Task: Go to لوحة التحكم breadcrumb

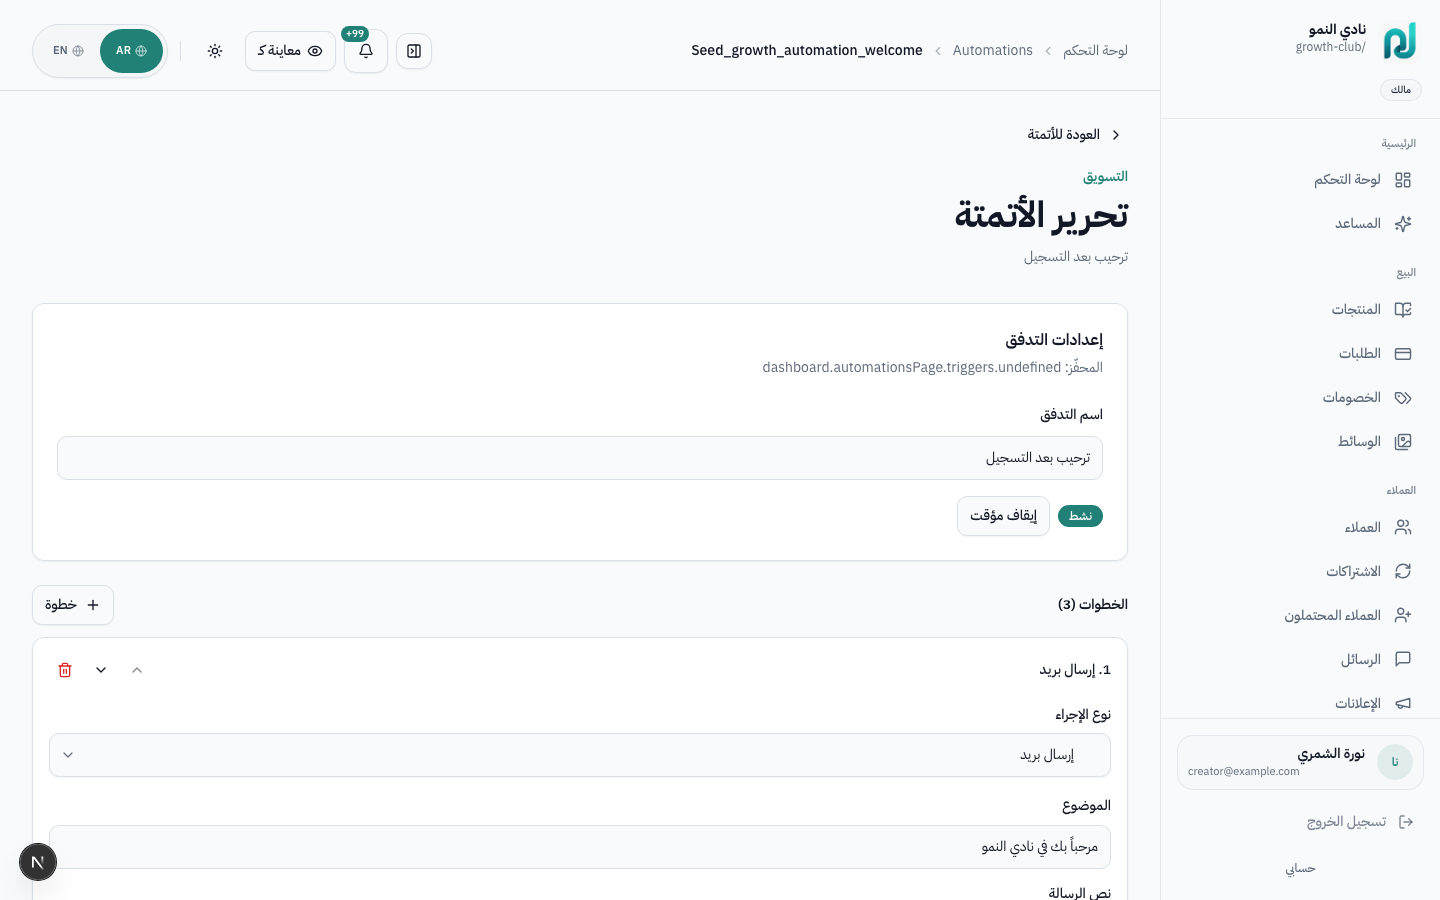Action: click(1095, 50)
